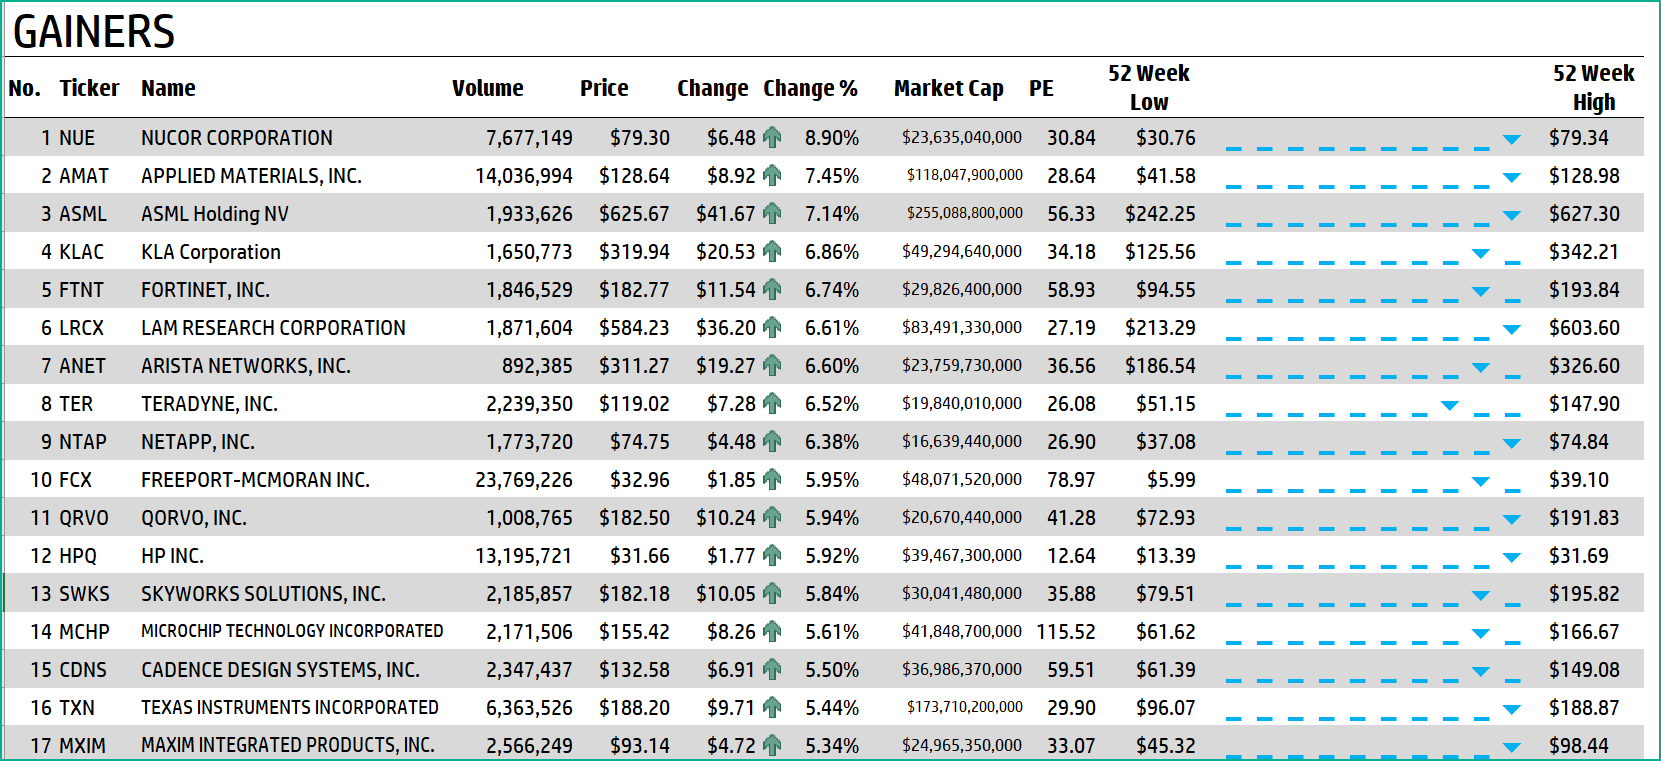Click the 52 Week High column header
Viewport: 1661px width, 761px height.
[x=1593, y=88]
